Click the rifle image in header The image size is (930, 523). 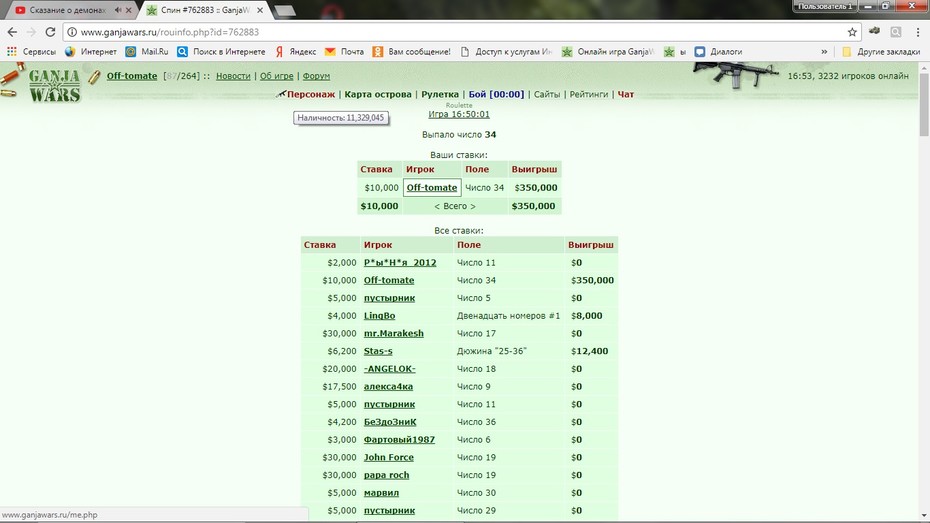pyautogui.click(x=735, y=75)
